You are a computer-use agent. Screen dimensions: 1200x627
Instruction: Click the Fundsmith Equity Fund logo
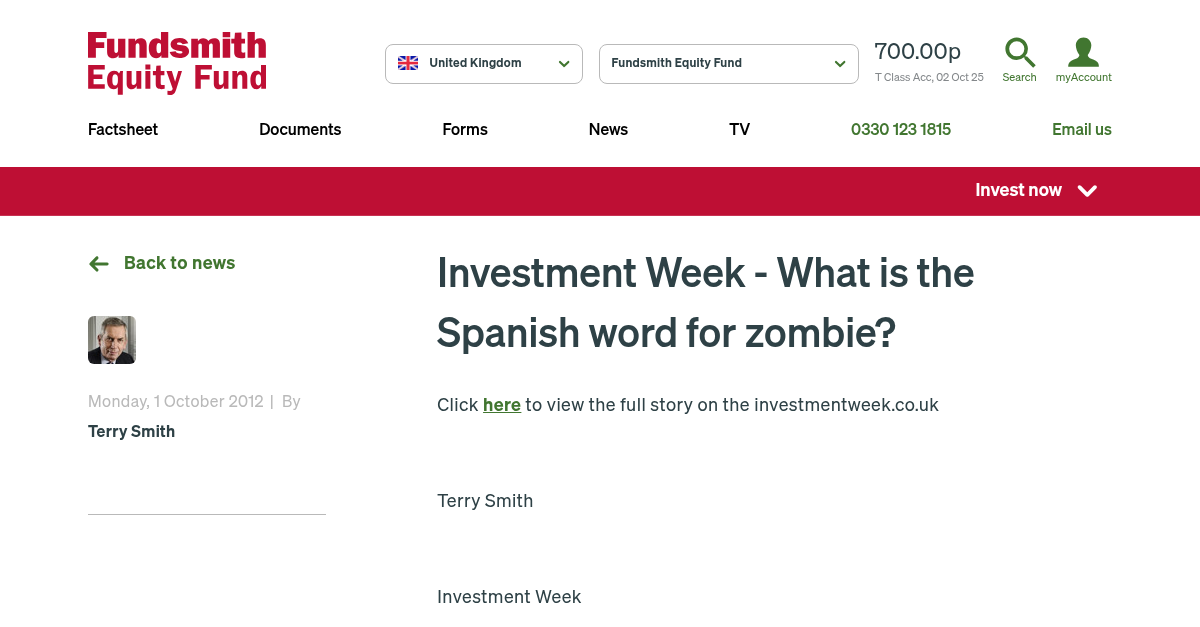pos(177,62)
